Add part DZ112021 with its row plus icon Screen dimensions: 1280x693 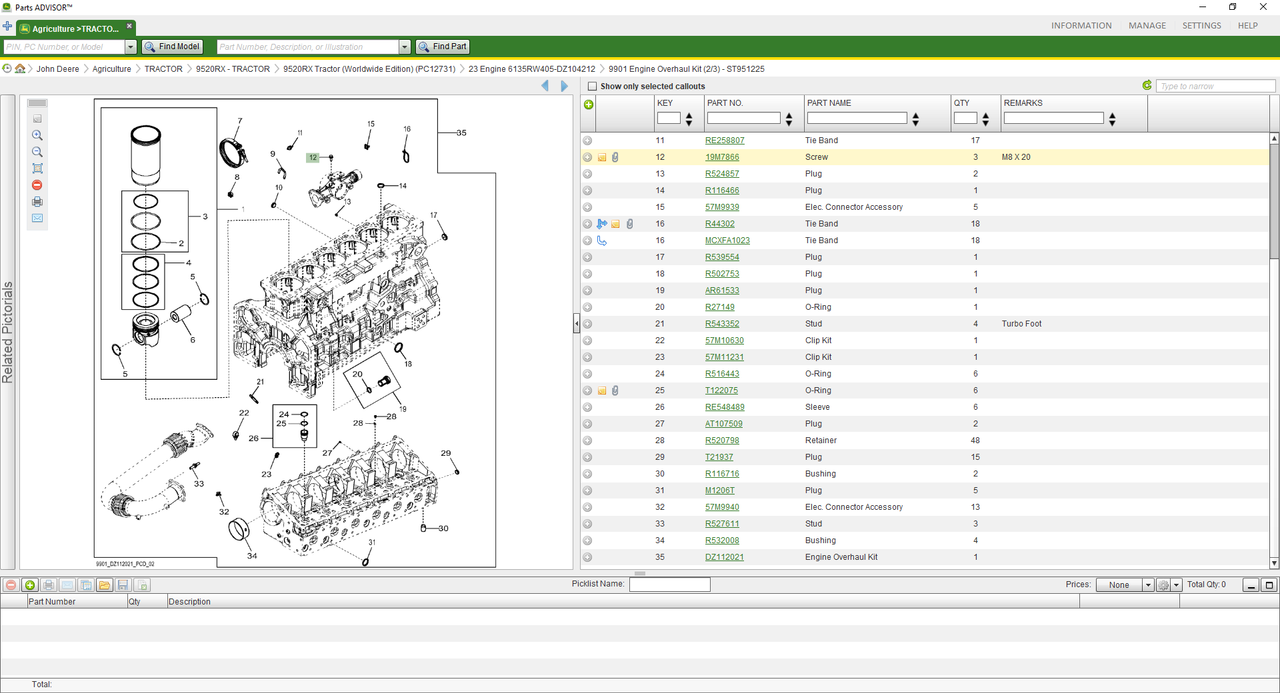(588, 558)
